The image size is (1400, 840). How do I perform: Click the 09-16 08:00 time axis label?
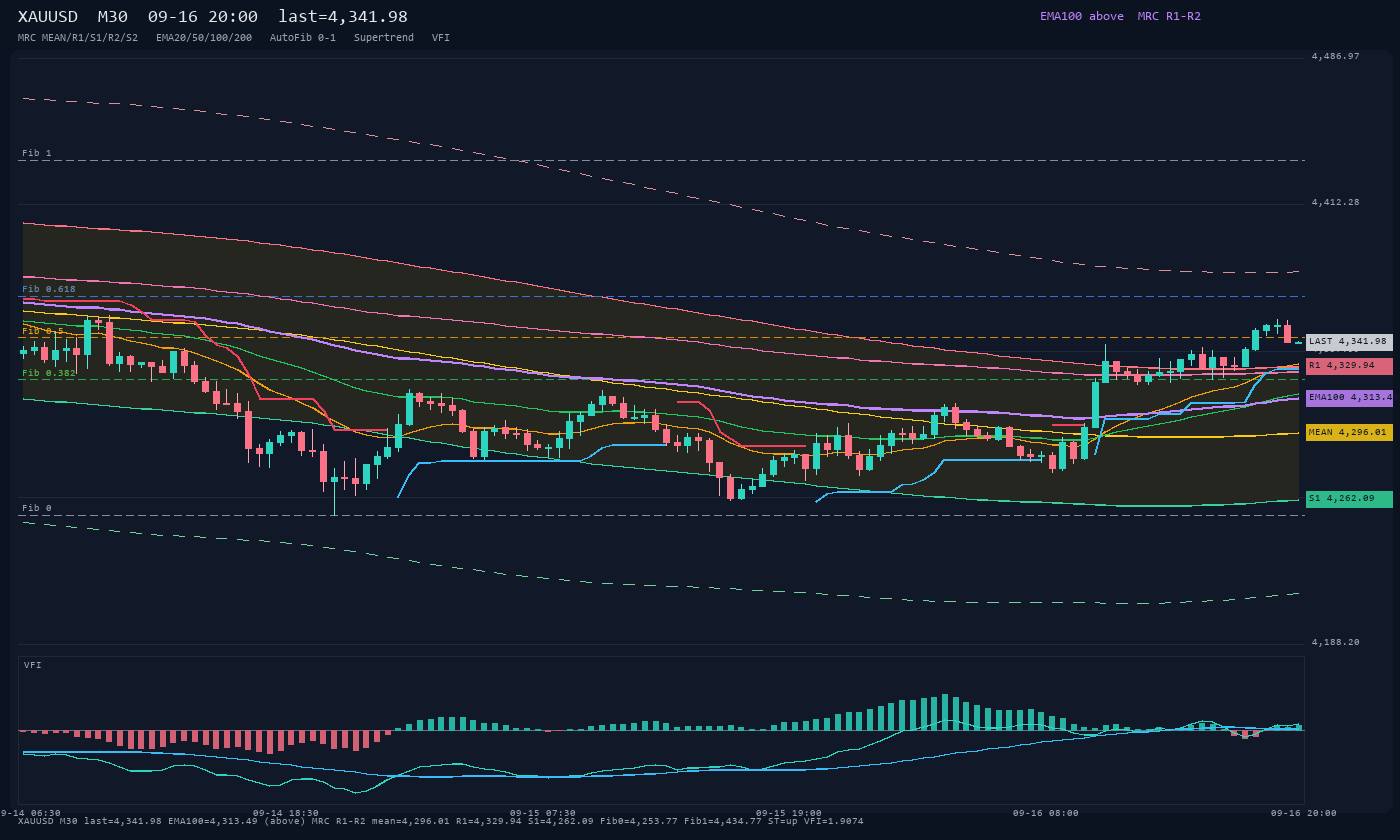(x=1046, y=813)
